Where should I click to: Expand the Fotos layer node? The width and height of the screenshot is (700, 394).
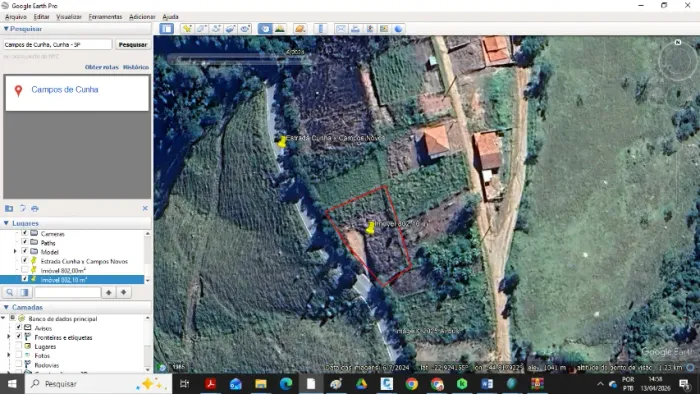9,355
